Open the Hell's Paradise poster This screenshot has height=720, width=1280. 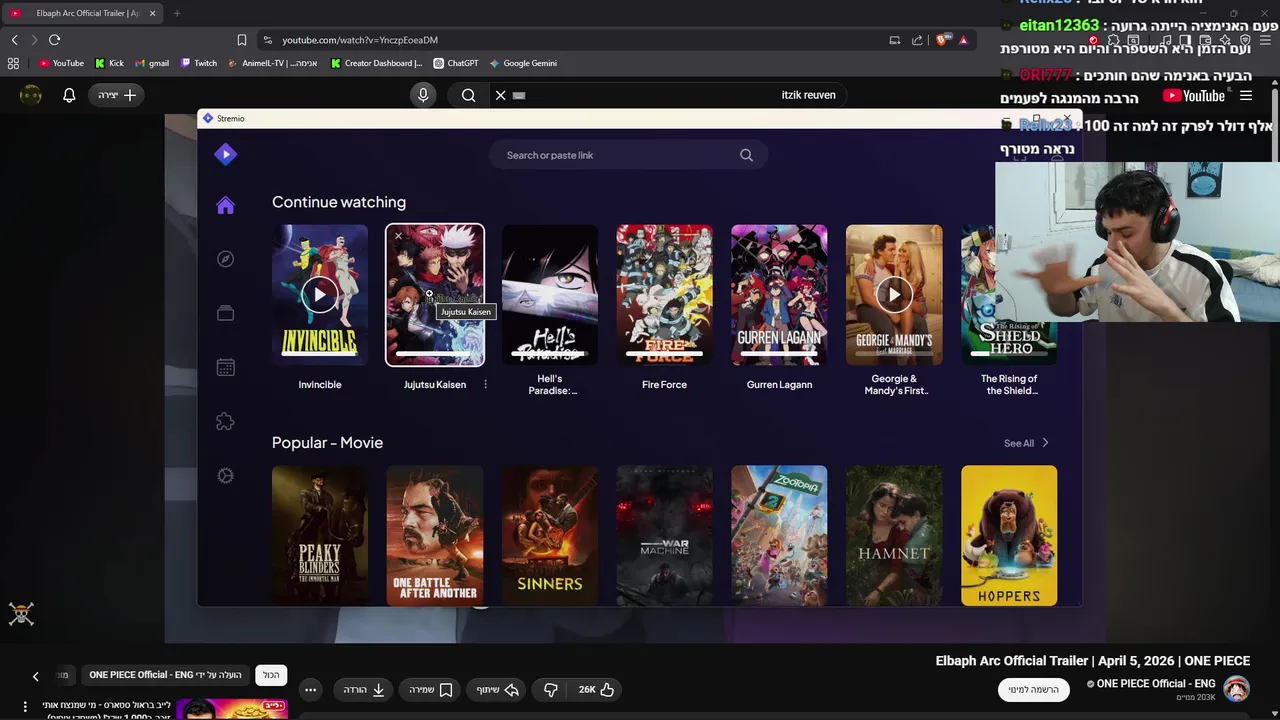point(549,294)
